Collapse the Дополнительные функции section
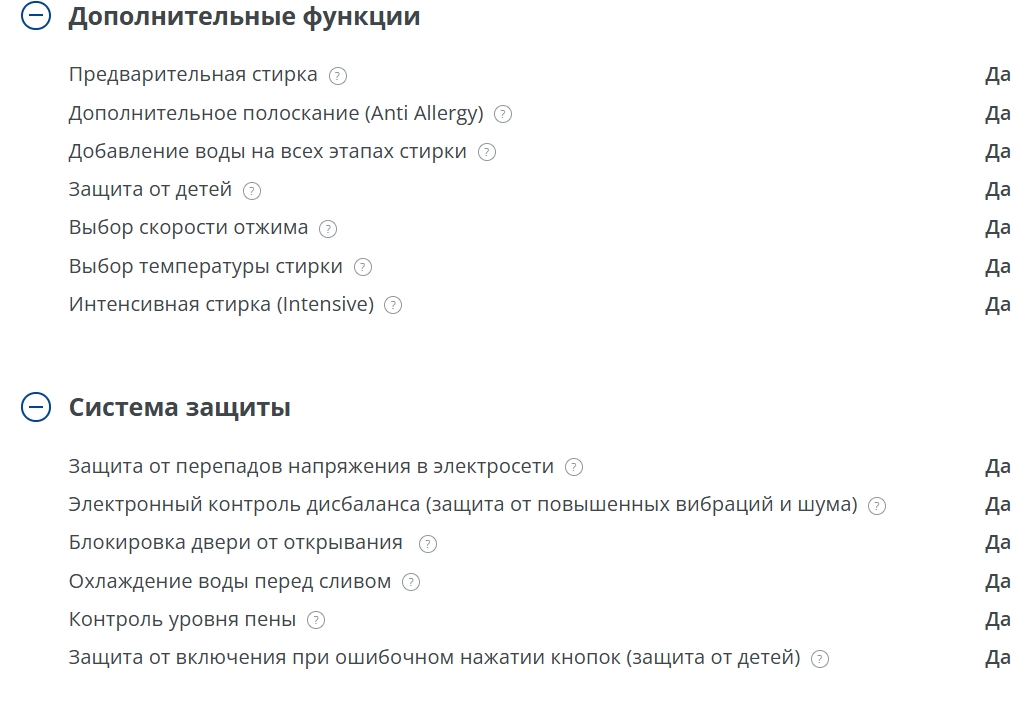This screenshot has width=1029, height=703. [x=36, y=17]
